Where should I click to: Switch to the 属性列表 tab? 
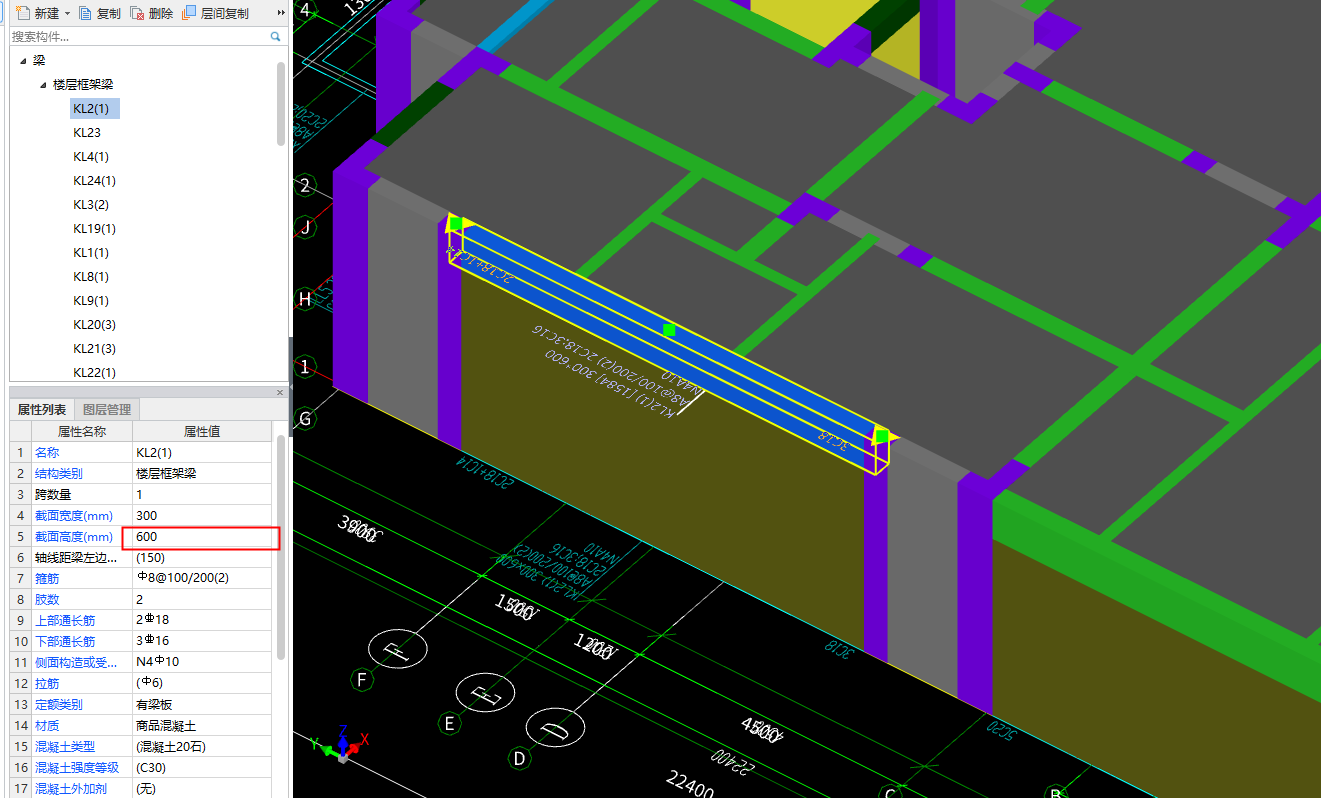click(x=42, y=409)
